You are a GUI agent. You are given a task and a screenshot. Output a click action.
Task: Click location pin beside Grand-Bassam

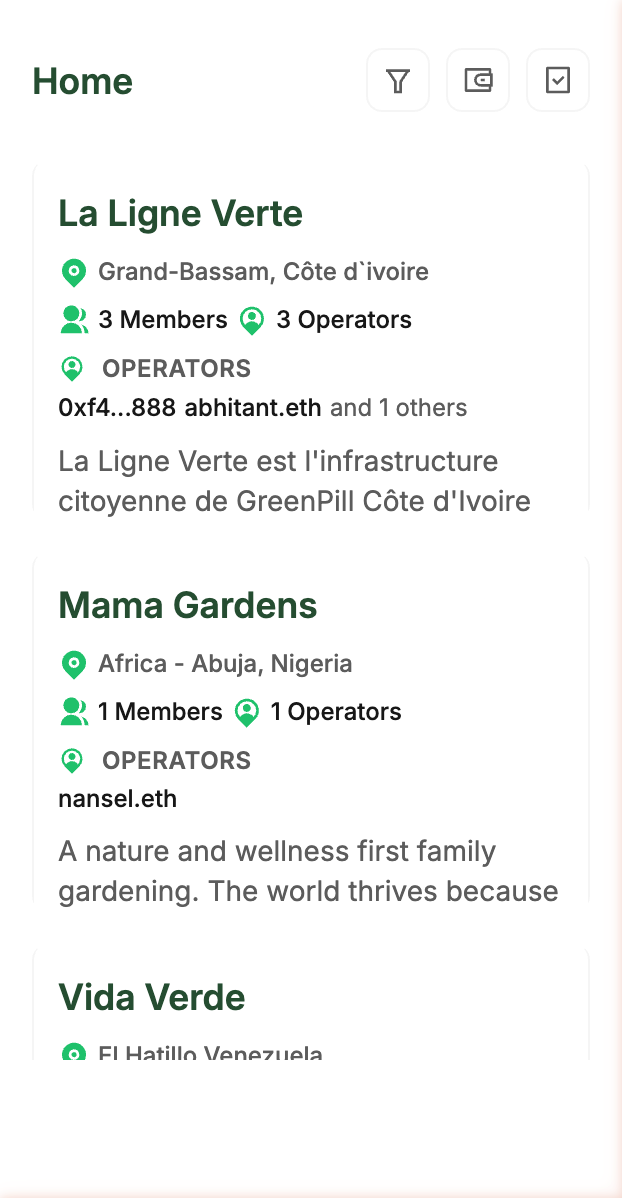tap(73, 272)
